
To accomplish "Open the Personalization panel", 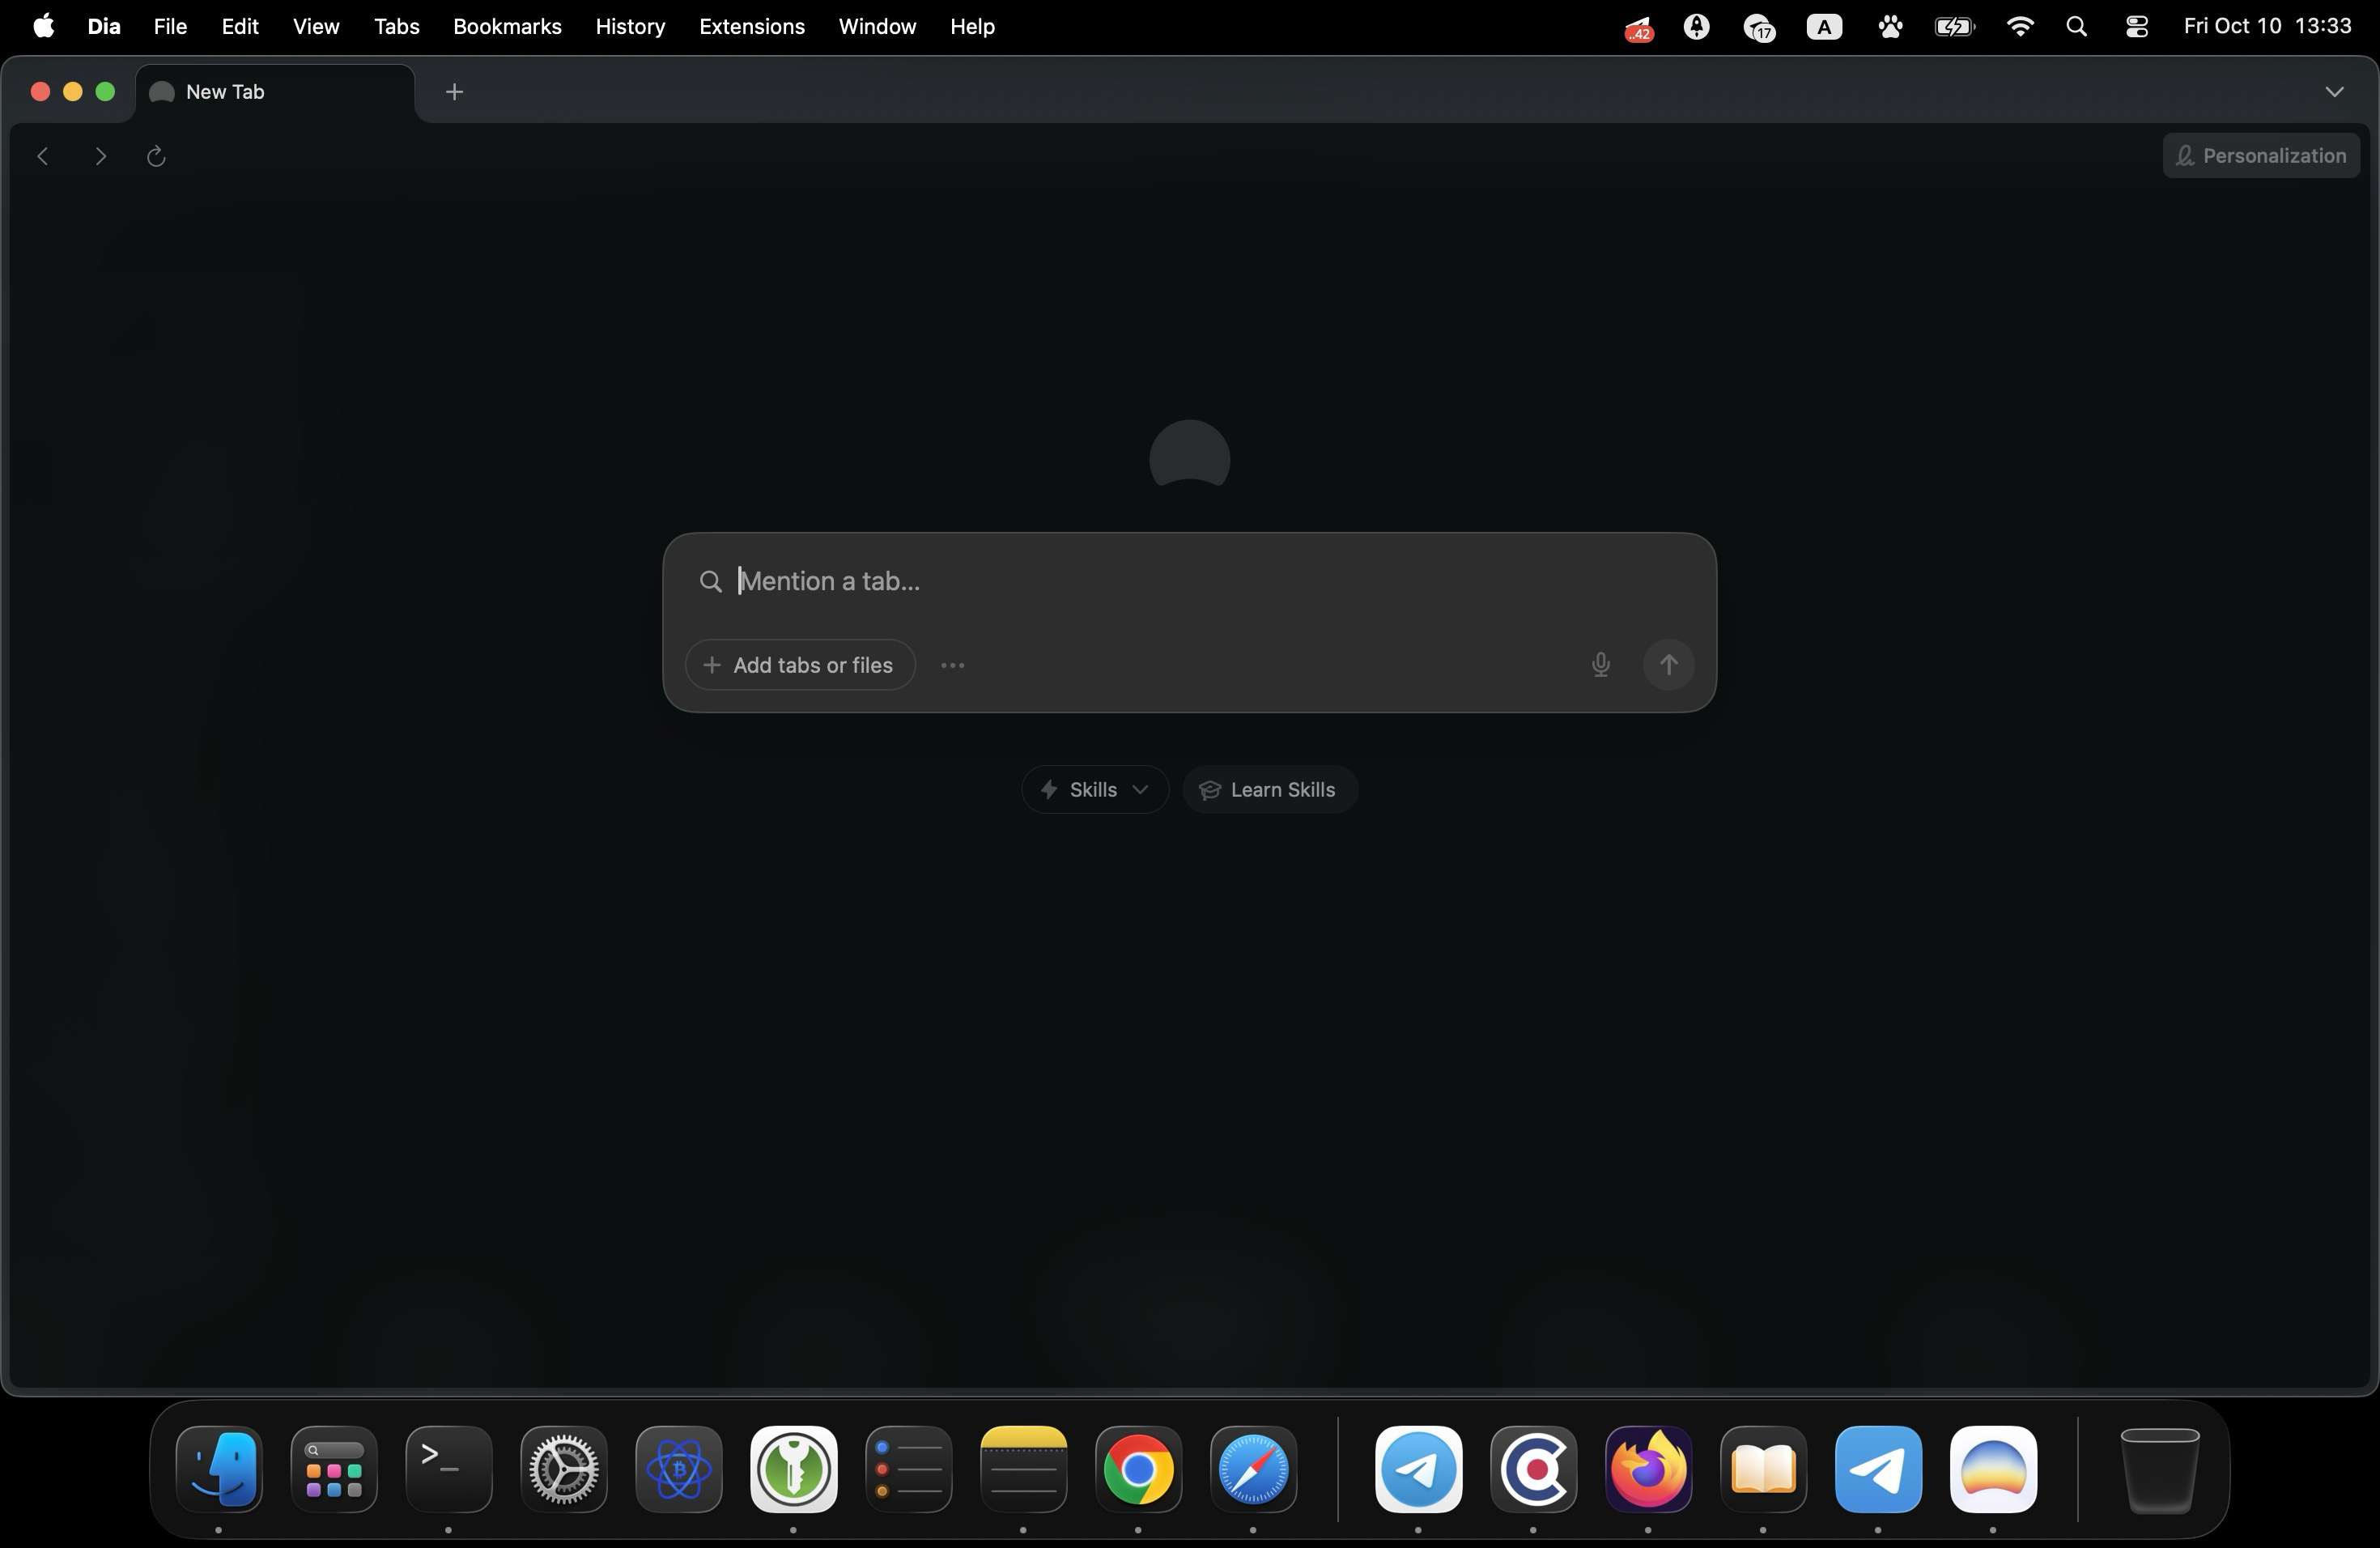I will click(x=2260, y=156).
